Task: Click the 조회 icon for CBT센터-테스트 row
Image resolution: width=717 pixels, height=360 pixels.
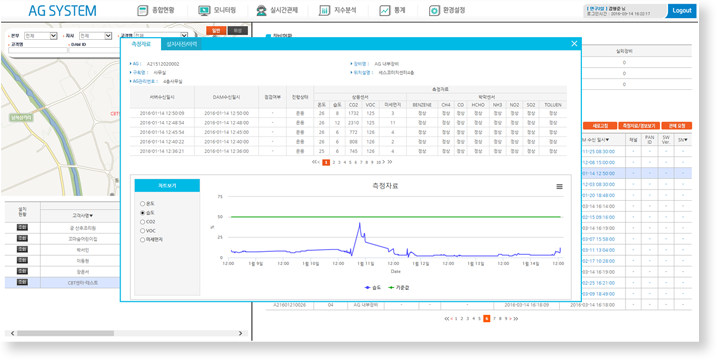Action: point(22,282)
